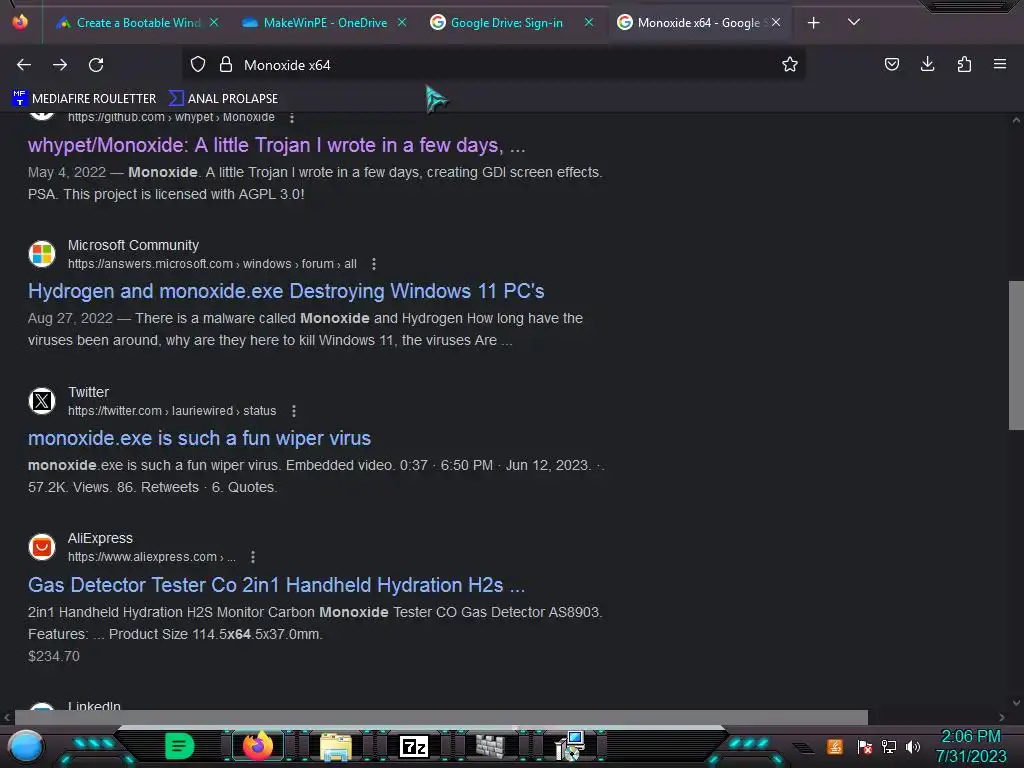This screenshot has width=1024, height=768.
Task: Open the MEDIAFIRE ROULETTER bookmark
Action: coord(84,99)
